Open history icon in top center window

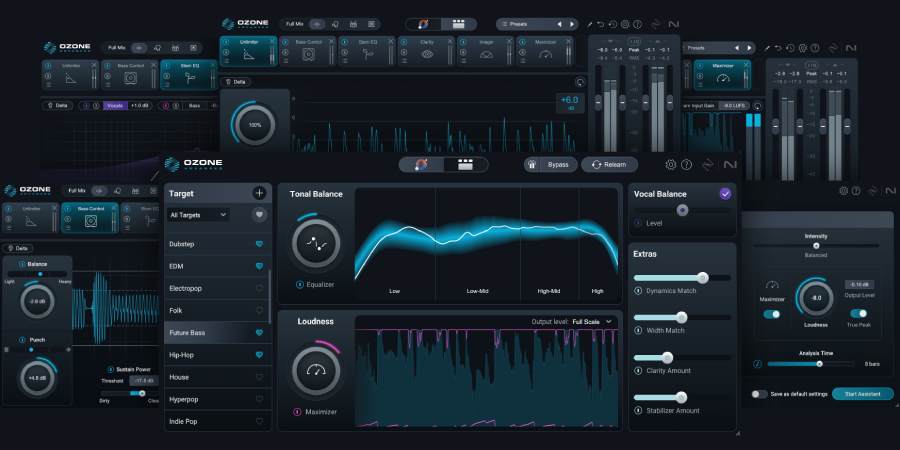(612, 25)
